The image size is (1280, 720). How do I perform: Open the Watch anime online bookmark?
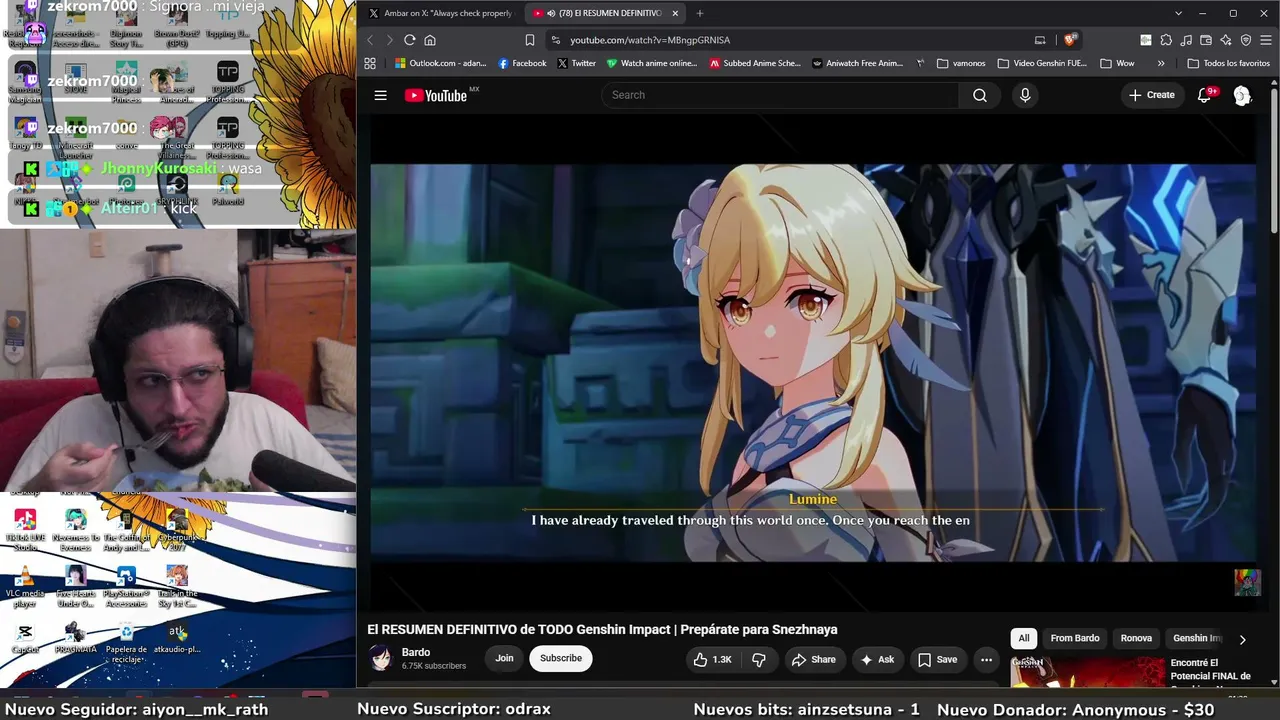(x=652, y=63)
